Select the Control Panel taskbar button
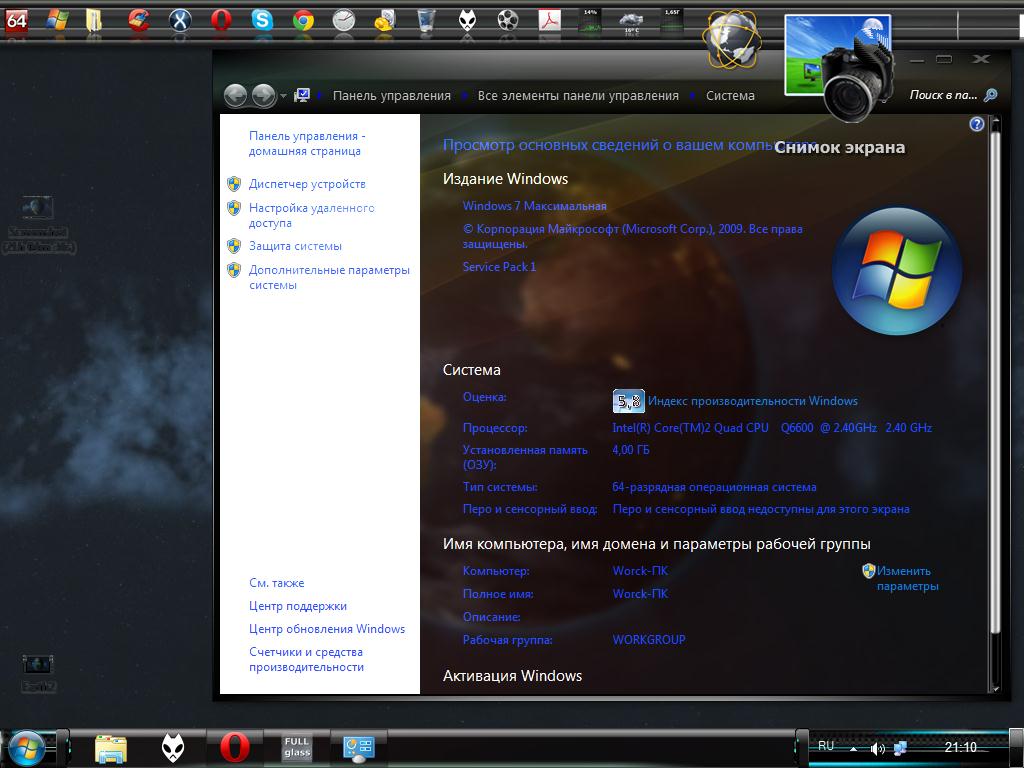The height and width of the screenshot is (768, 1024). (x=359, y=748)
